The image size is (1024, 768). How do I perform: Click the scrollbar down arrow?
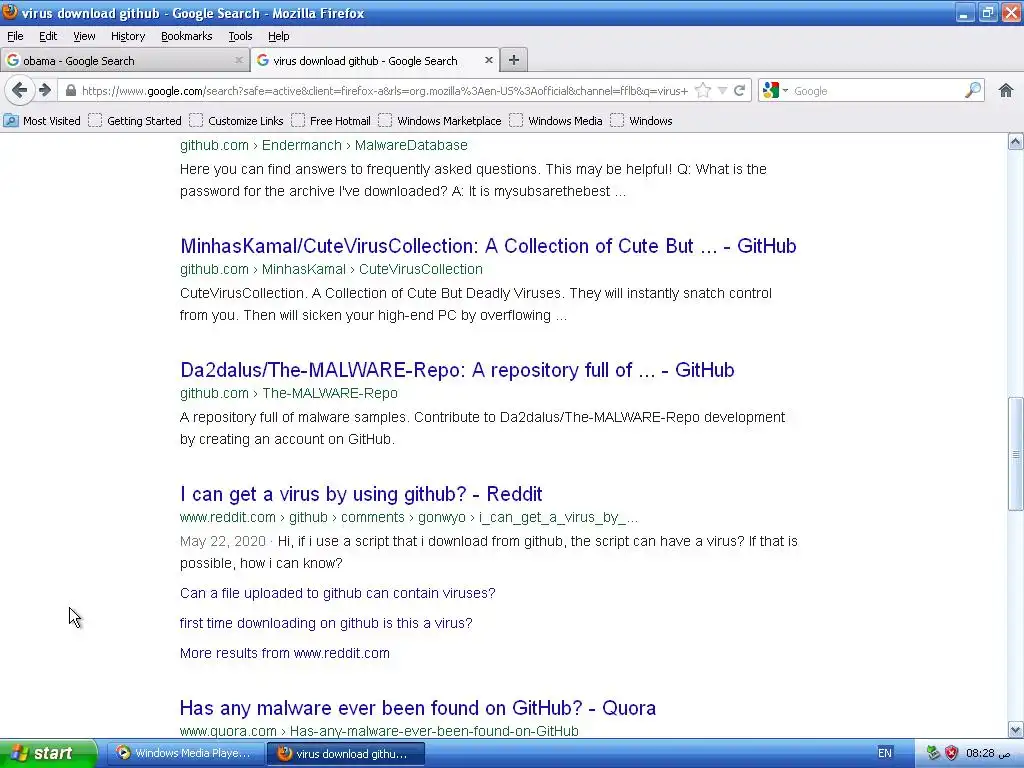[1016, 729]
